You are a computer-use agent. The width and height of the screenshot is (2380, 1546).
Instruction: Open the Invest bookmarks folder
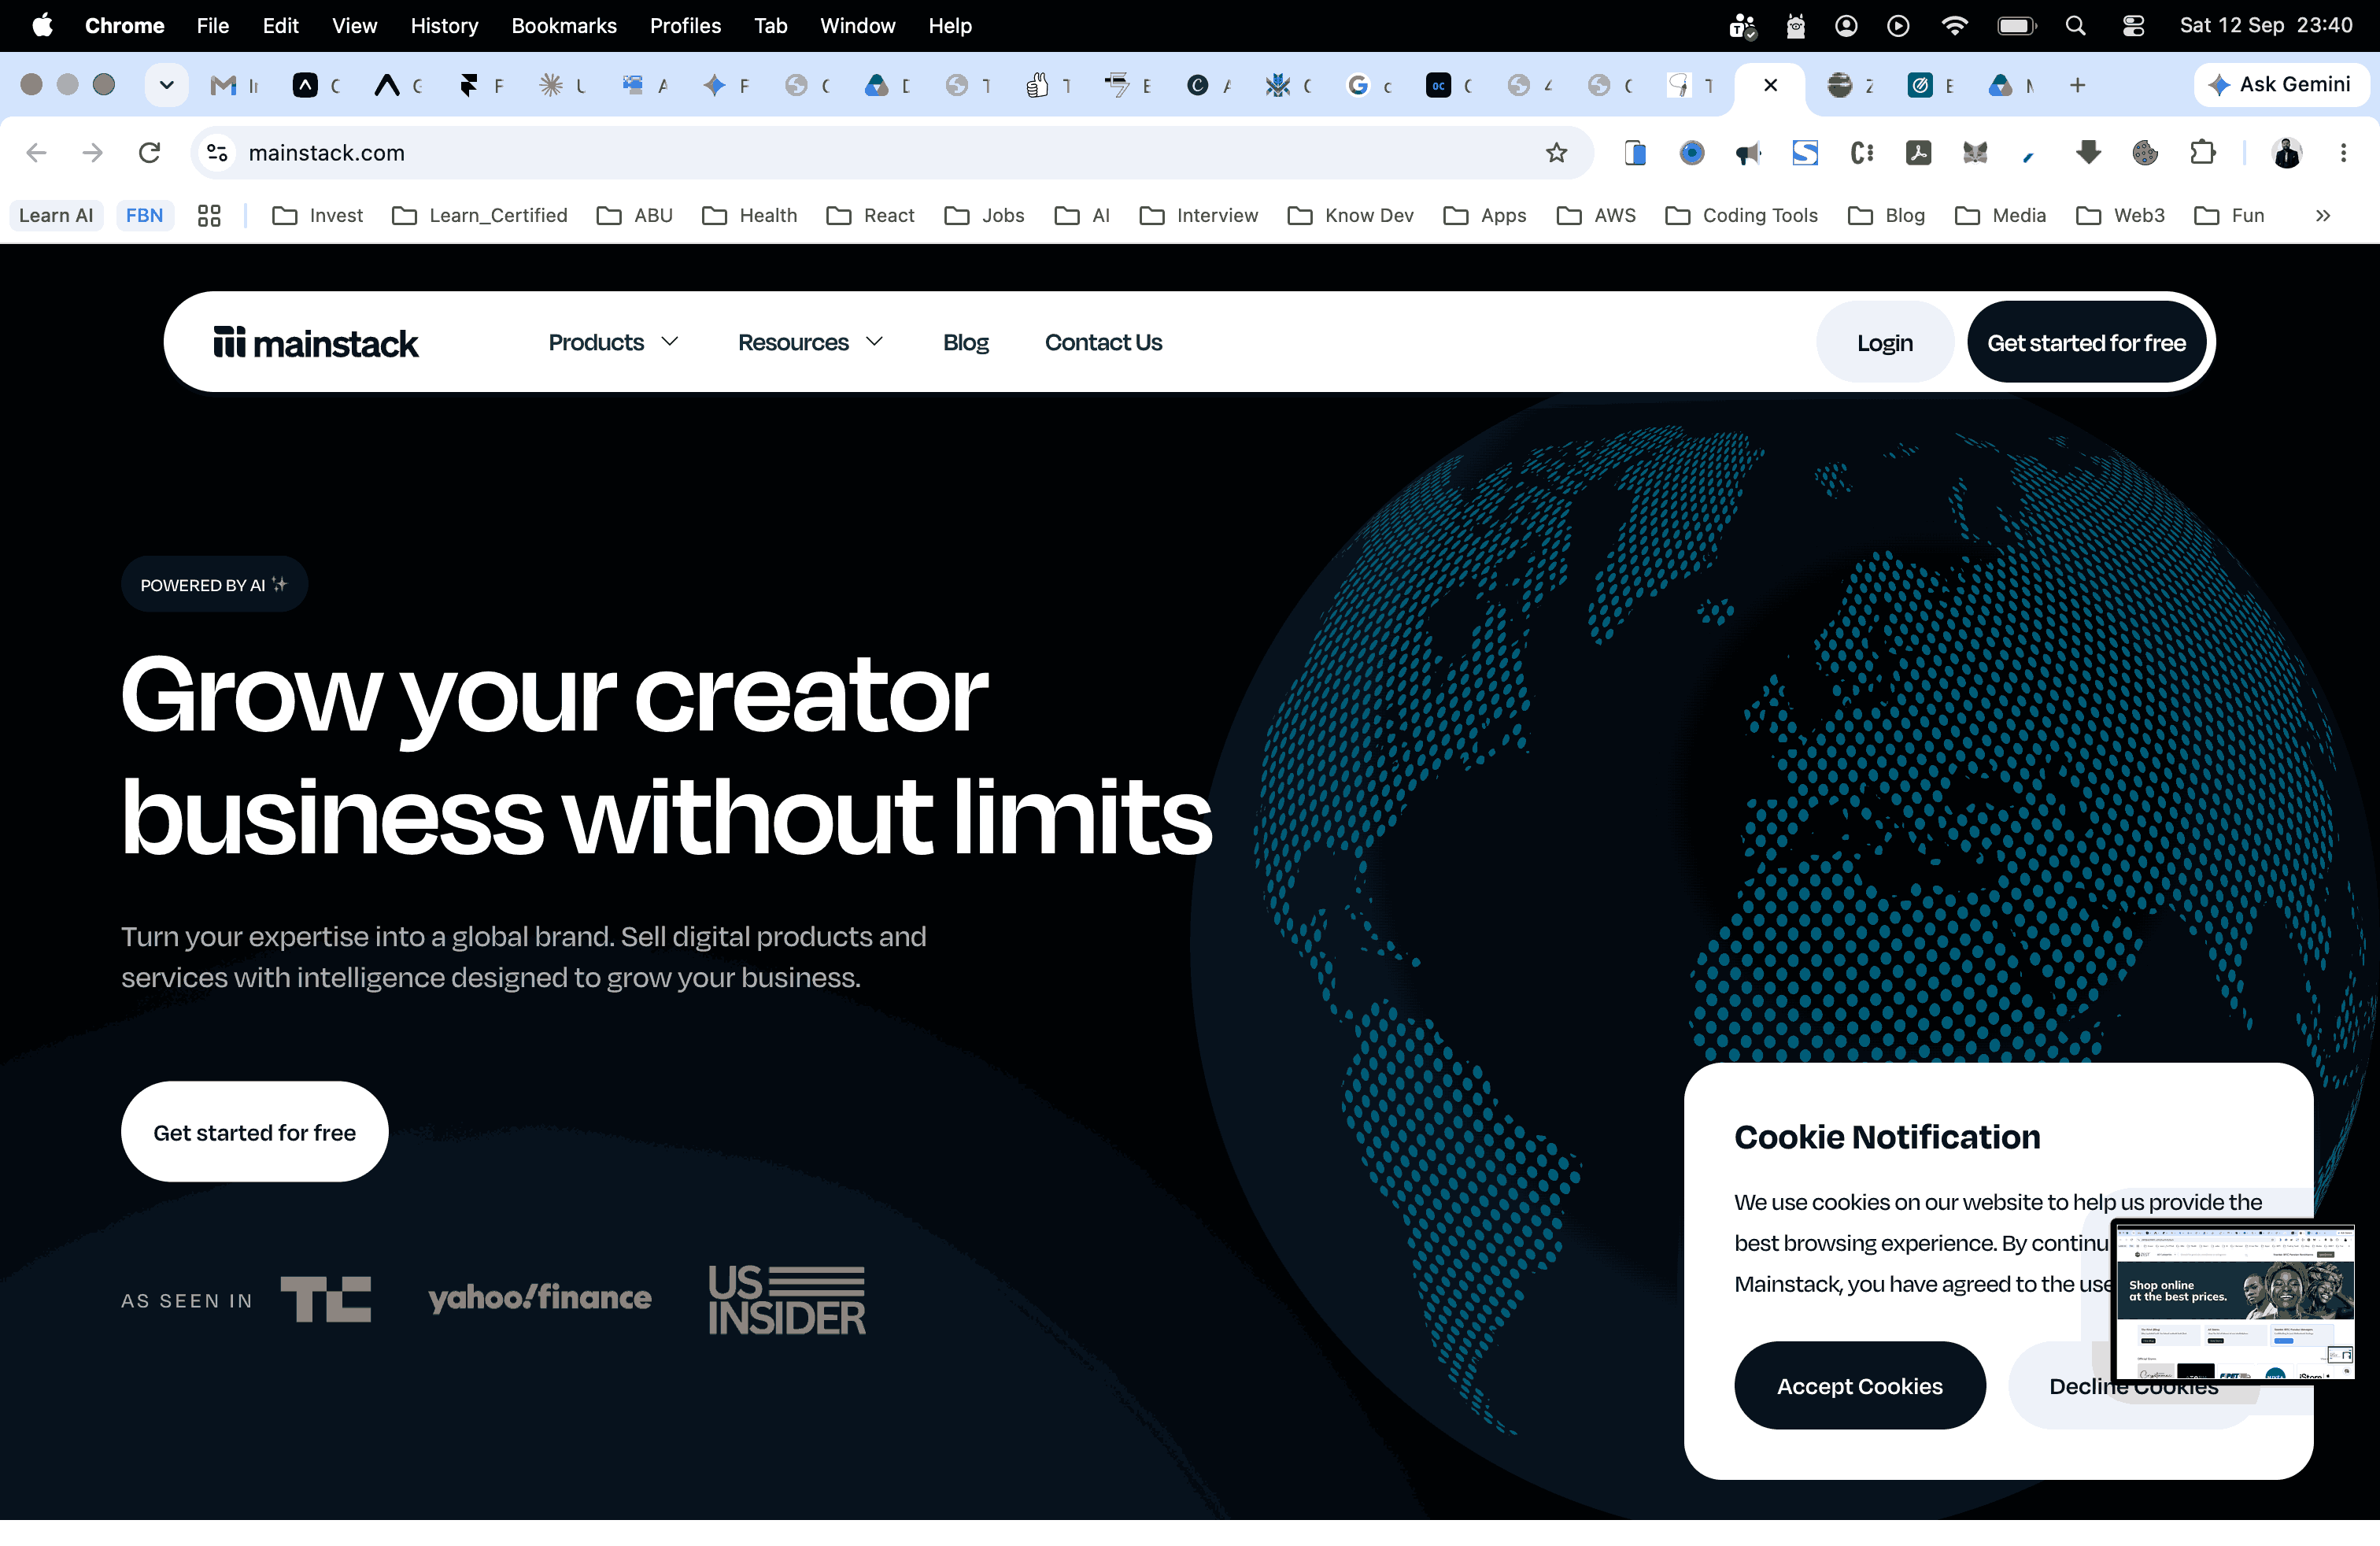(317, 215)
